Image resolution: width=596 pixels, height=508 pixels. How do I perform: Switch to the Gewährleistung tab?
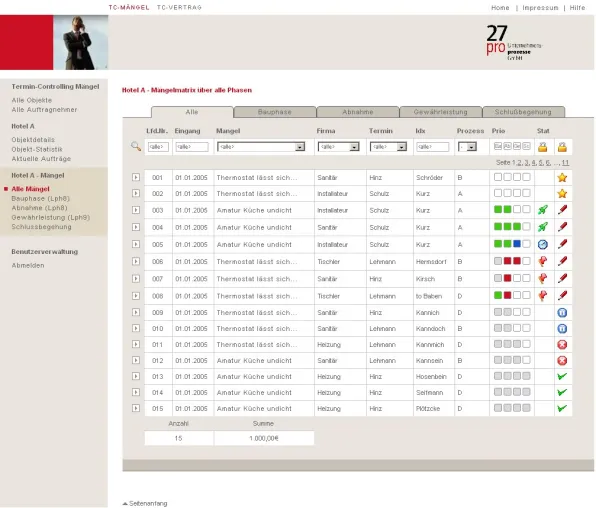click(441, 112)
